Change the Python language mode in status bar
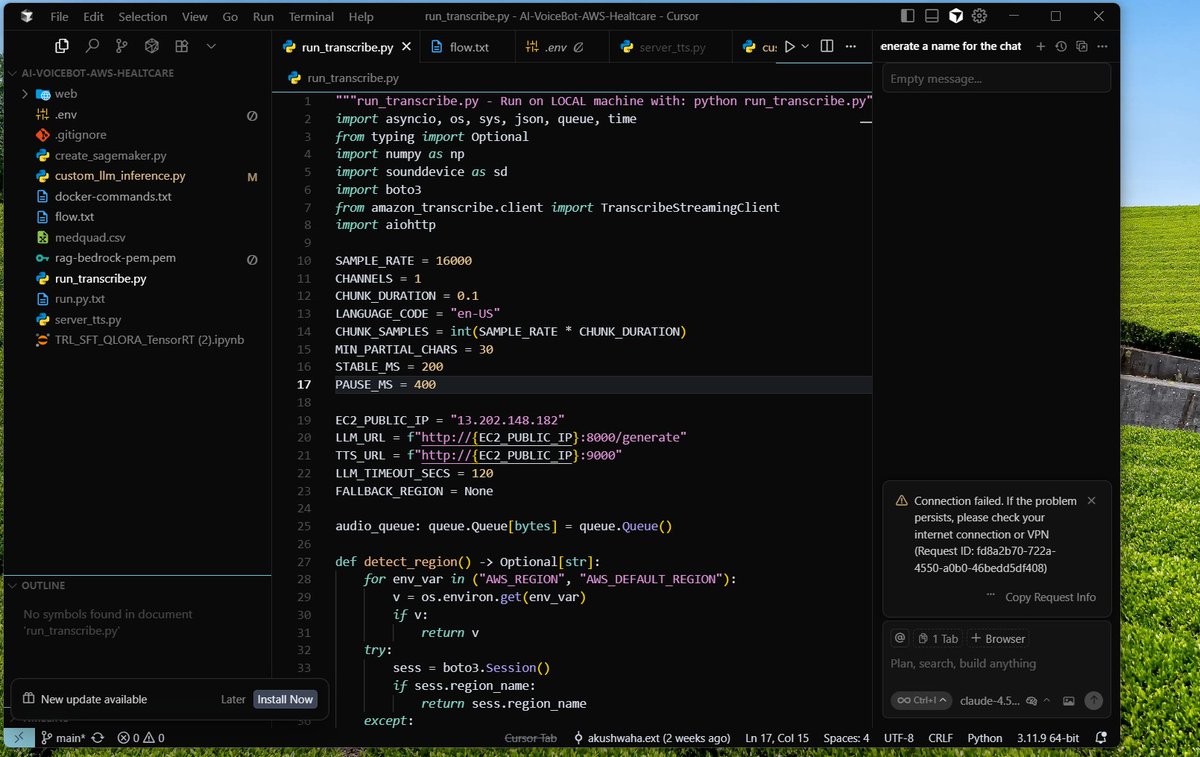This screenshot has height=757, width=1200. pyautogui.click(x=985, y=738)
